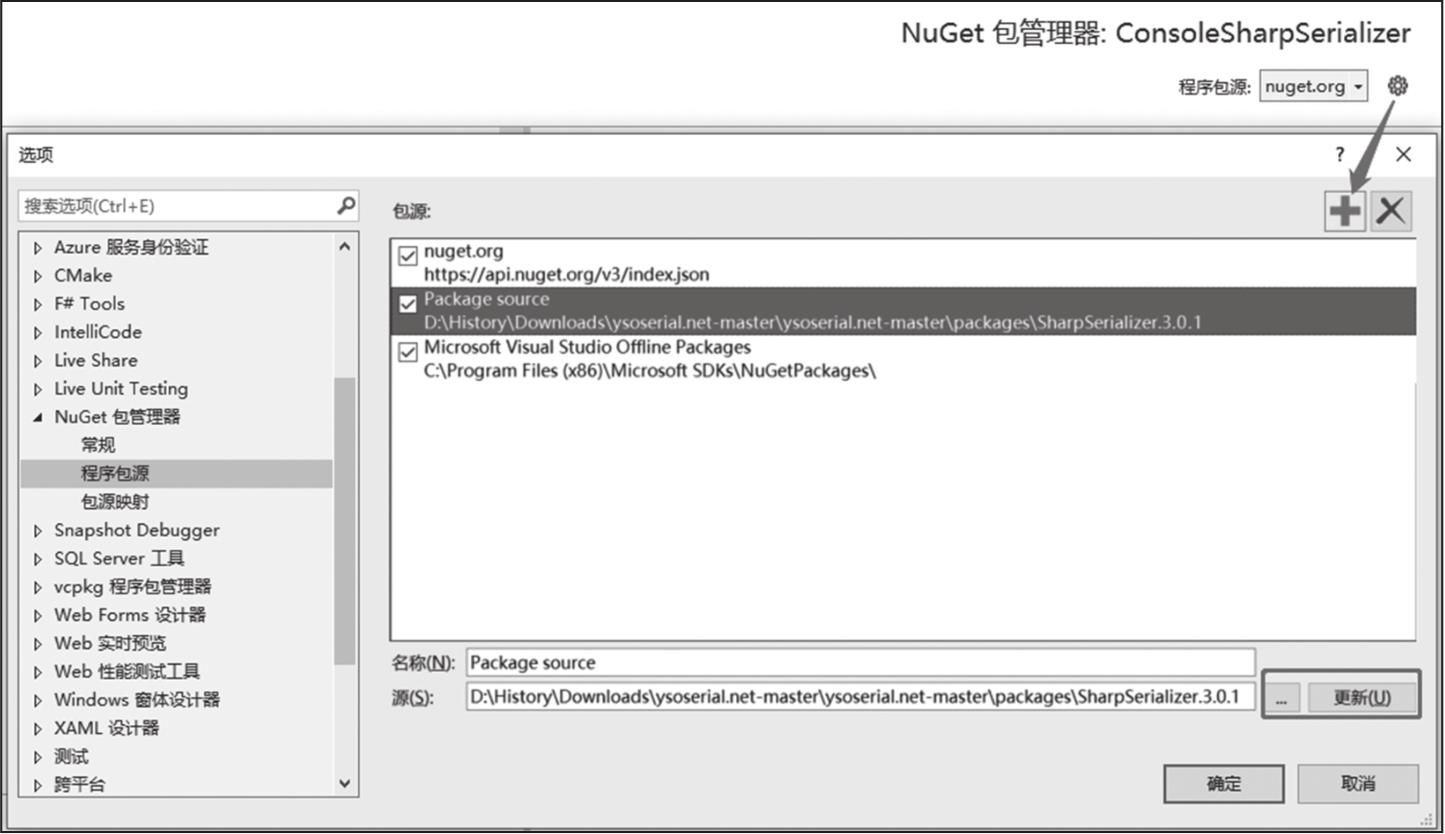The height and width of the screenshot is (834, 1445).
Task: Expand the Live Share node
Action: [38, 361]
